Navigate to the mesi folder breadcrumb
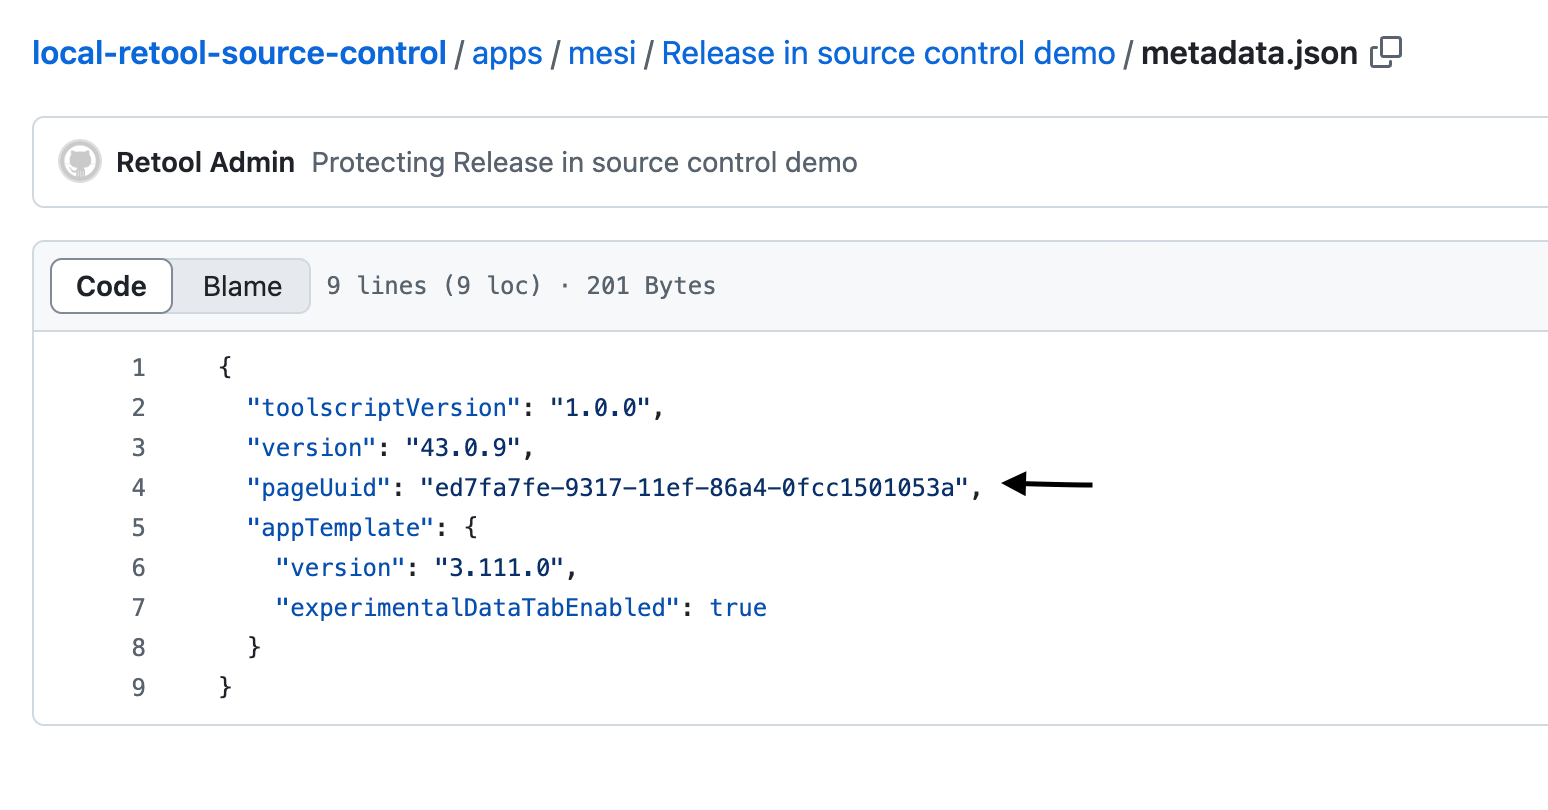1548x810 pixels. click(x=602, y=53)
